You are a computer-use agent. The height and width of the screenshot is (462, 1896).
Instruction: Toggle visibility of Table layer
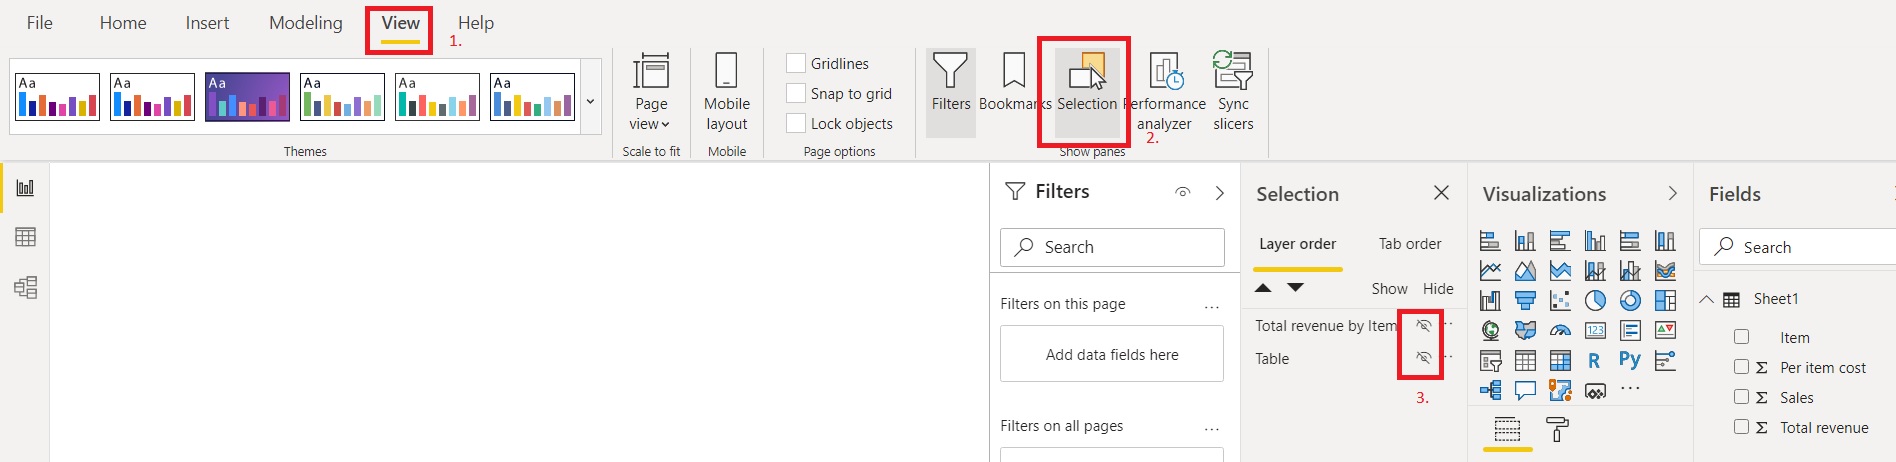click(1423, 358)
